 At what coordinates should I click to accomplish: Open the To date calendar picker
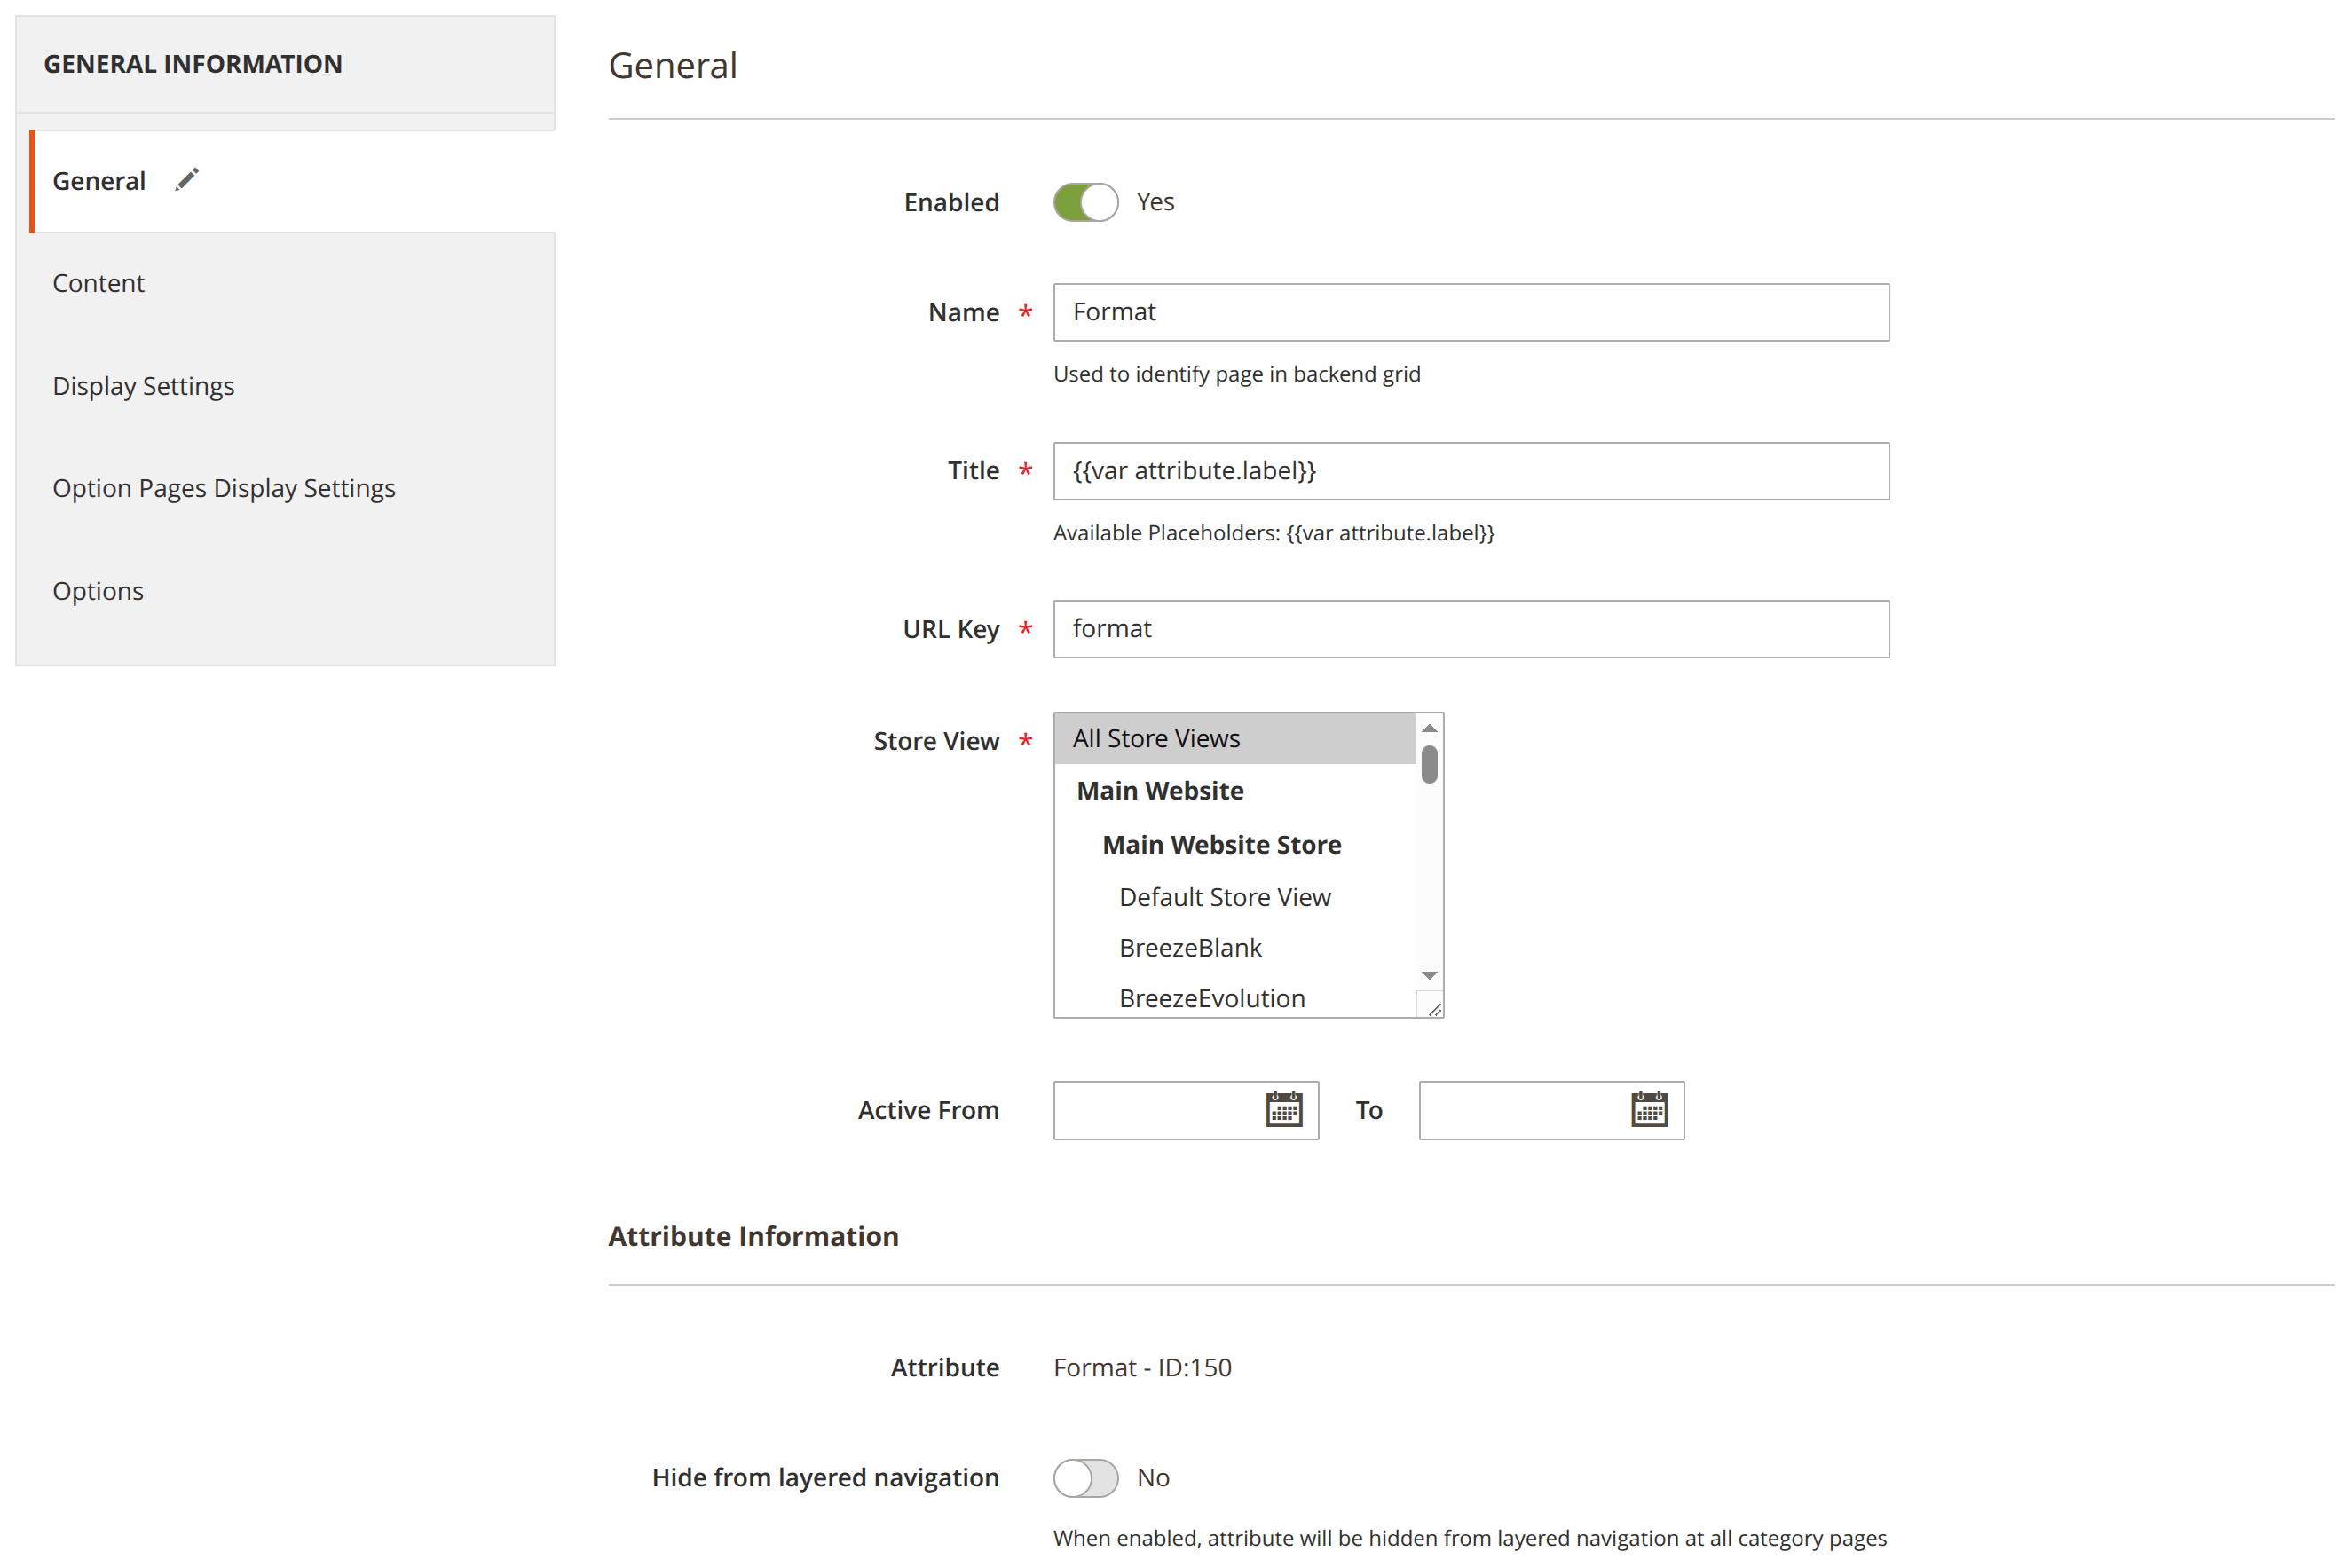tap(1650, 1110)
